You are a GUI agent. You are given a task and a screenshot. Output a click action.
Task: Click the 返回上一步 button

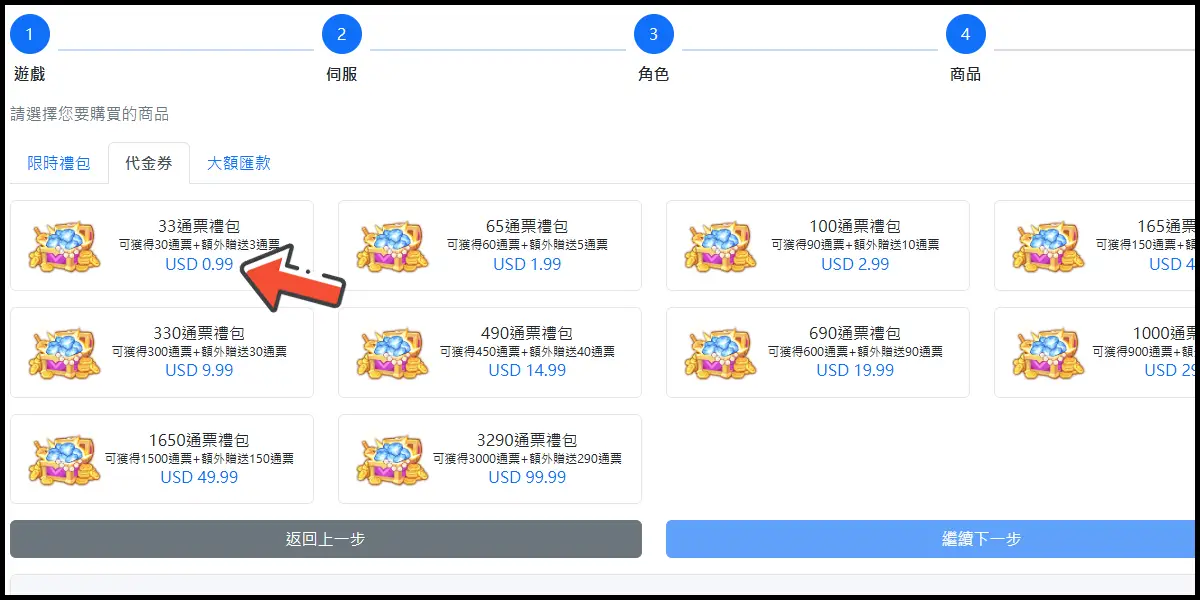pos(326,539)
